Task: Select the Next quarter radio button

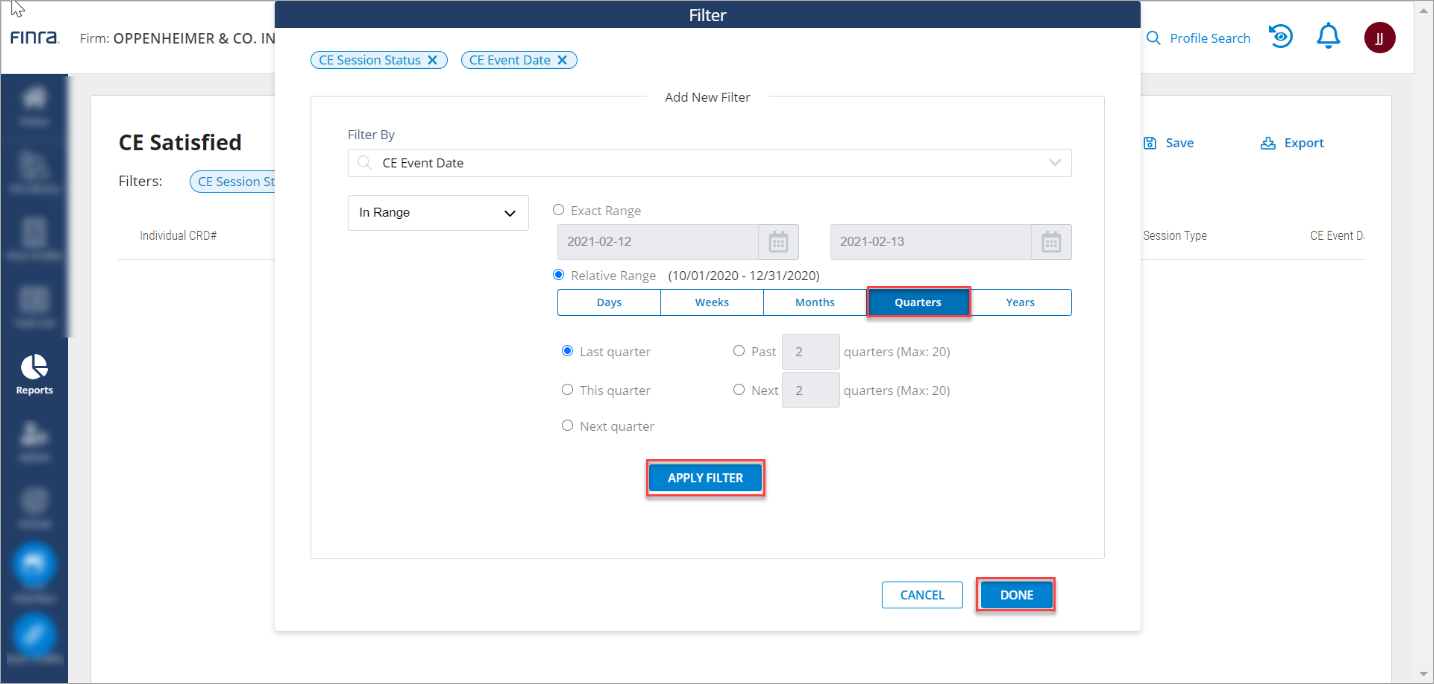Action: 568,426
